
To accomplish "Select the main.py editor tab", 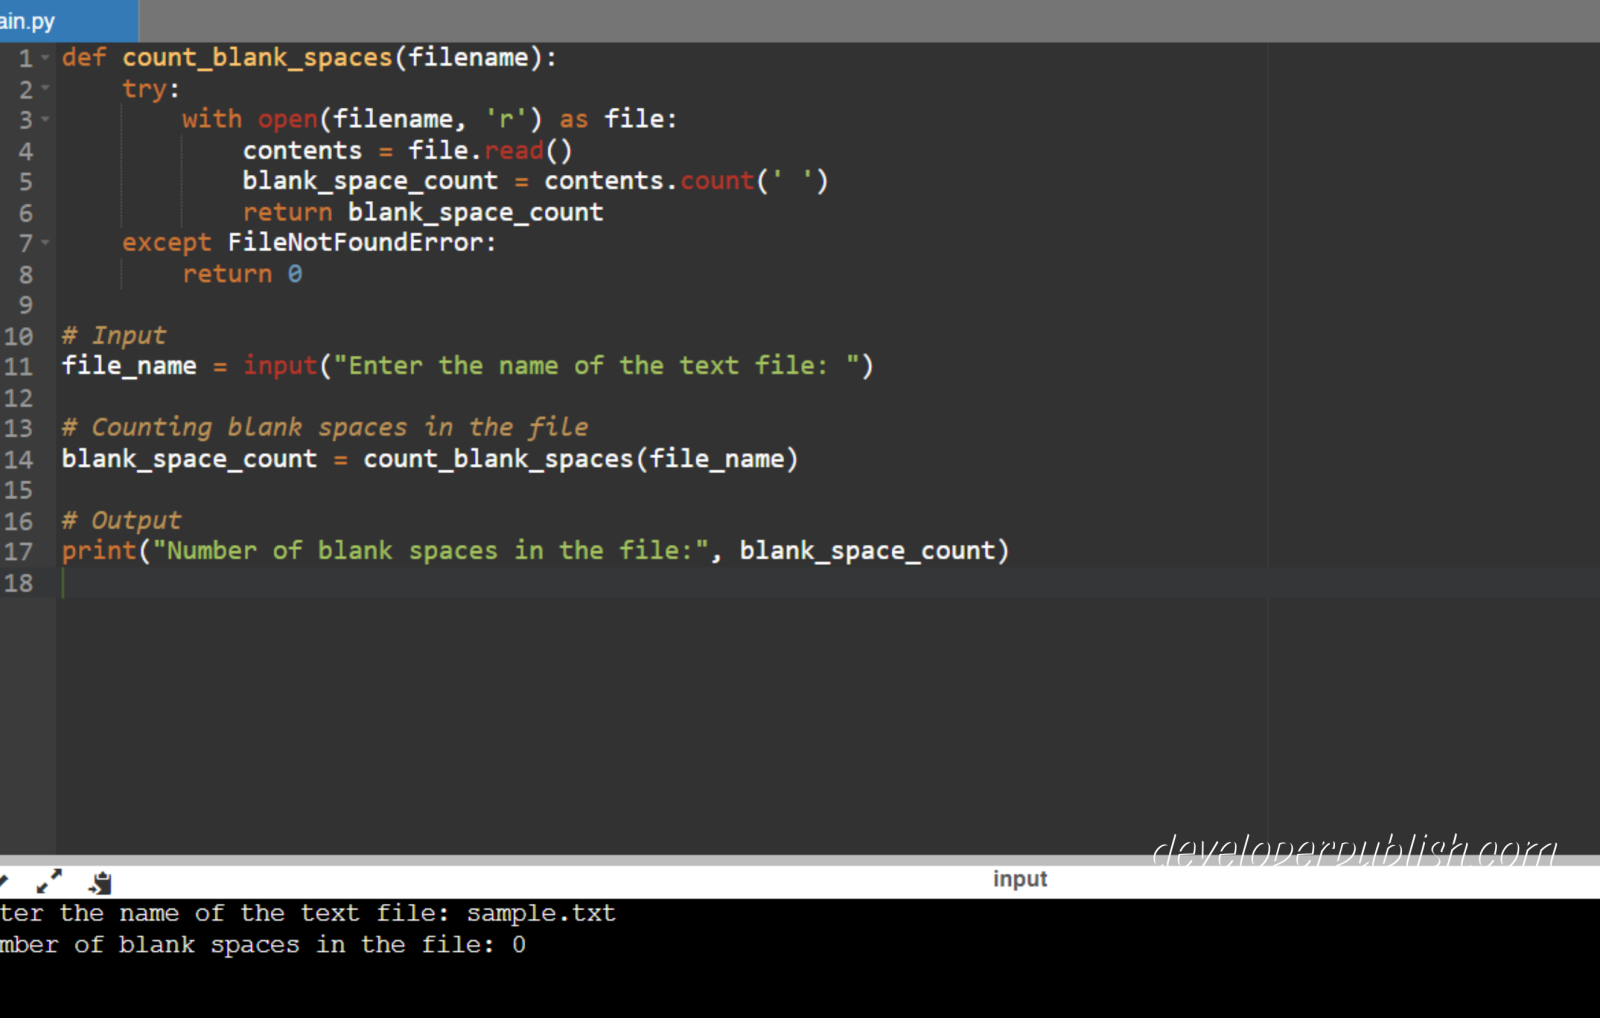I will (x=30, y=20).
